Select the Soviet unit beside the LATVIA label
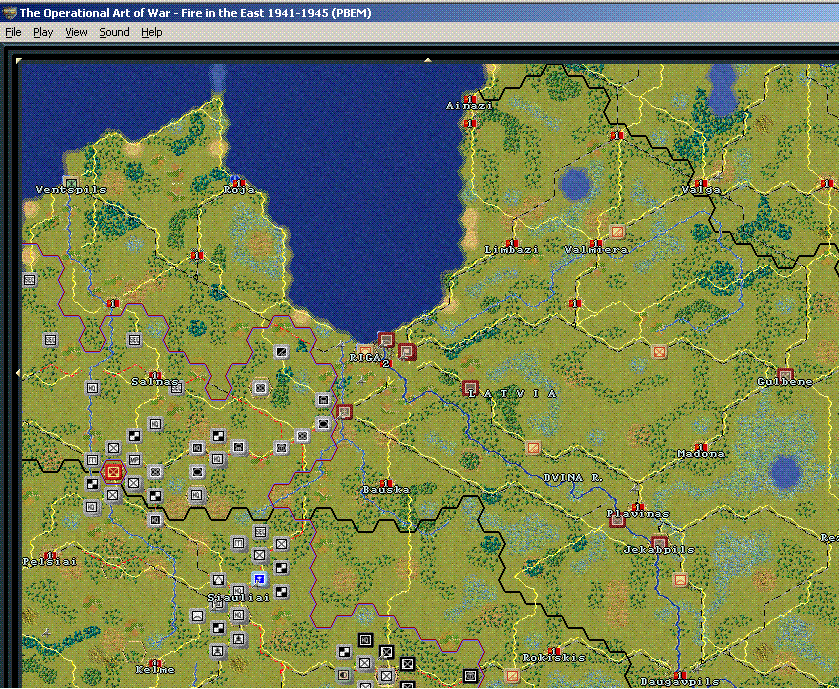Screen dimensions: 840x689 [x=470, y=387]
